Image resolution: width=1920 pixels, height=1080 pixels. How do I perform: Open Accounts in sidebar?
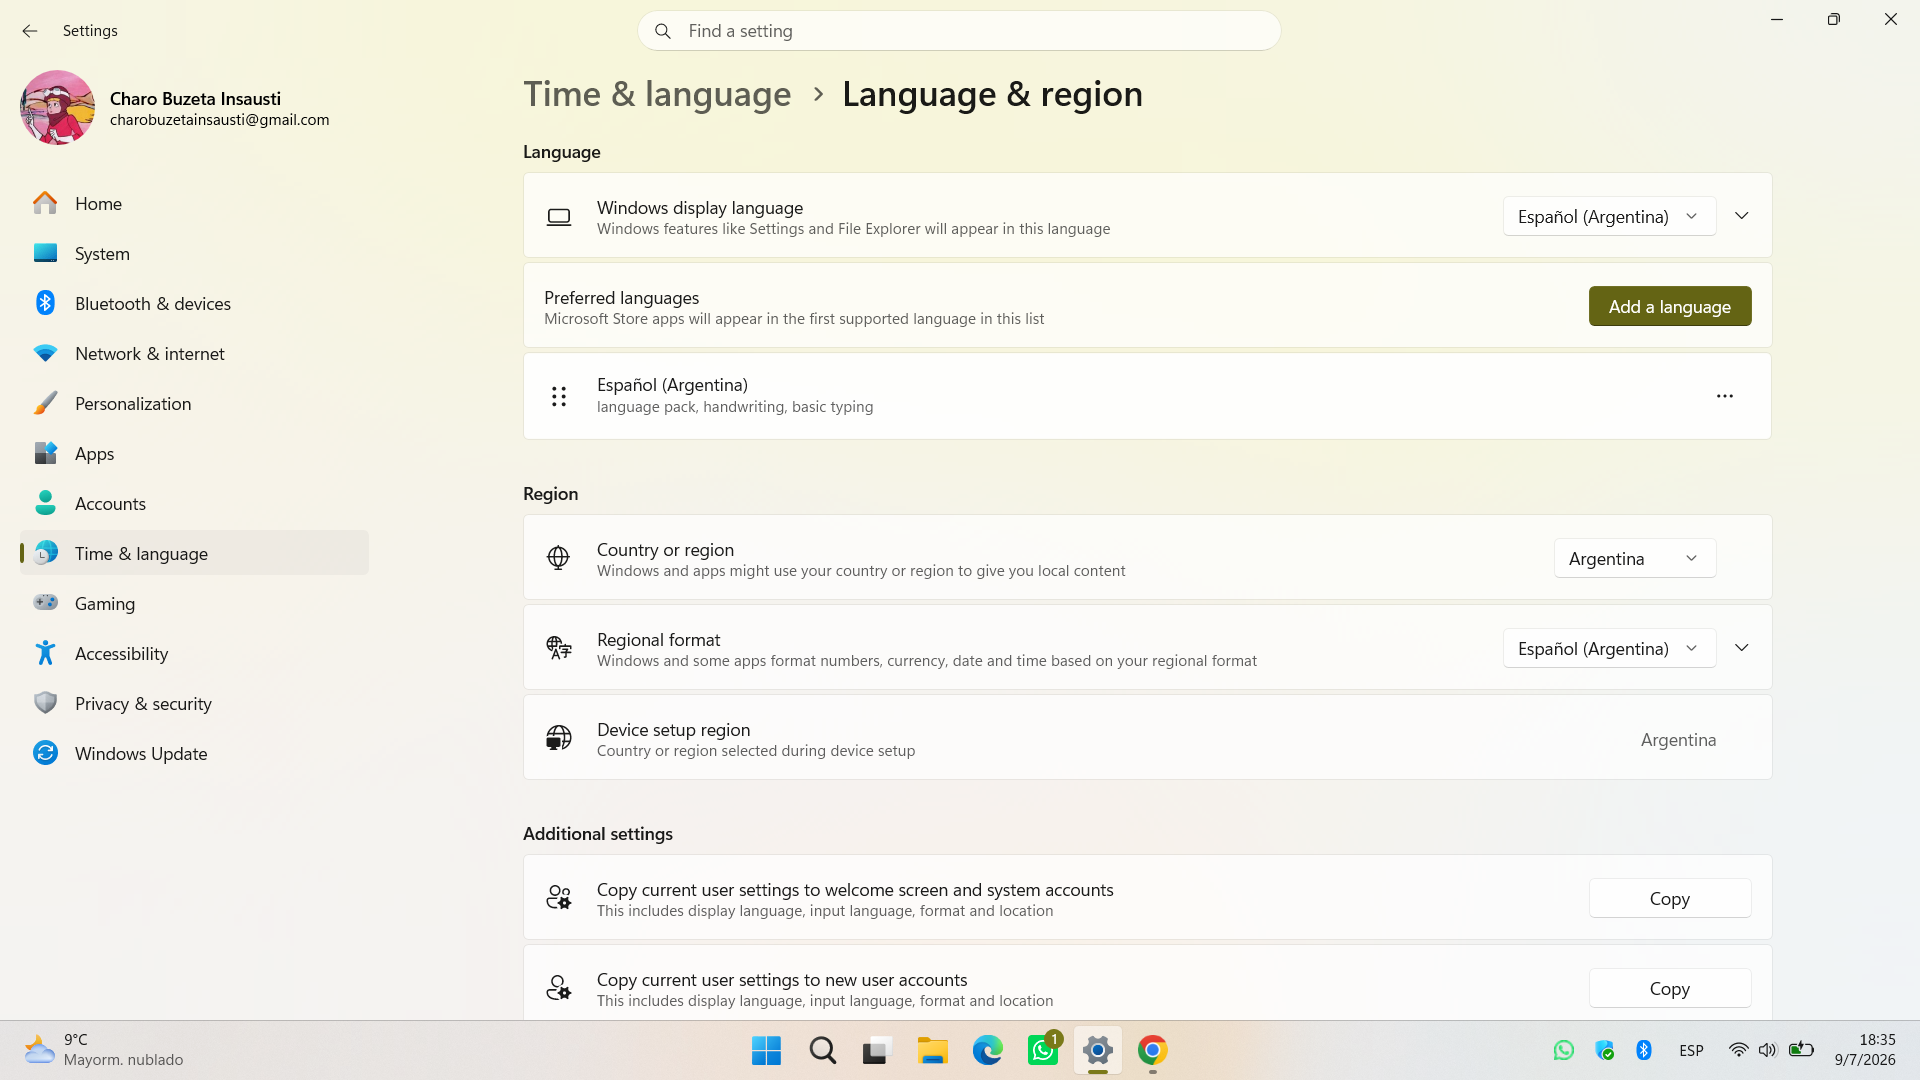coord(194,503)
